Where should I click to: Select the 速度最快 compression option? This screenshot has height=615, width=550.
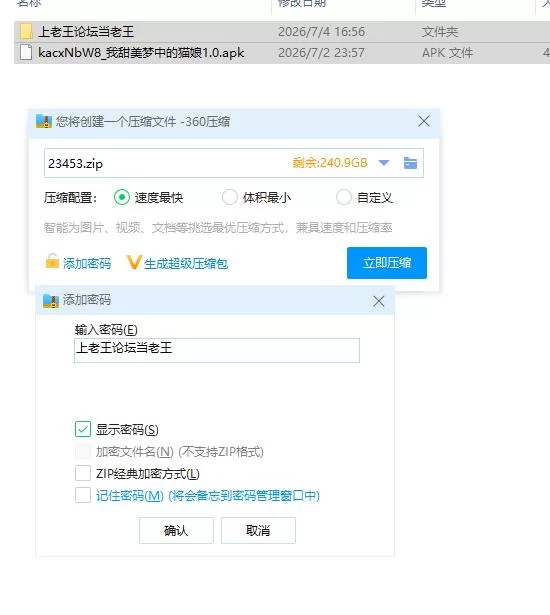pos(122,197)
